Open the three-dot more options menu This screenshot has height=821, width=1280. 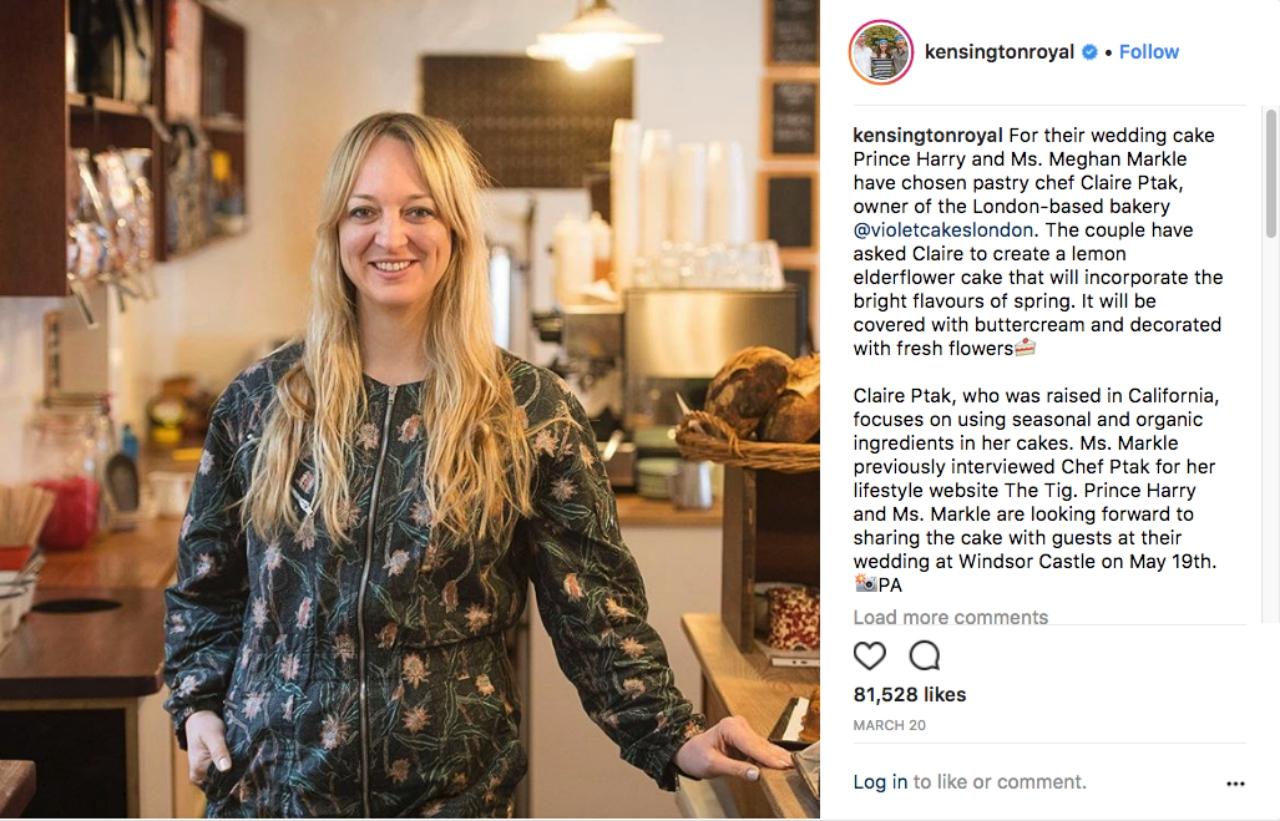[x=1235, y=784]
